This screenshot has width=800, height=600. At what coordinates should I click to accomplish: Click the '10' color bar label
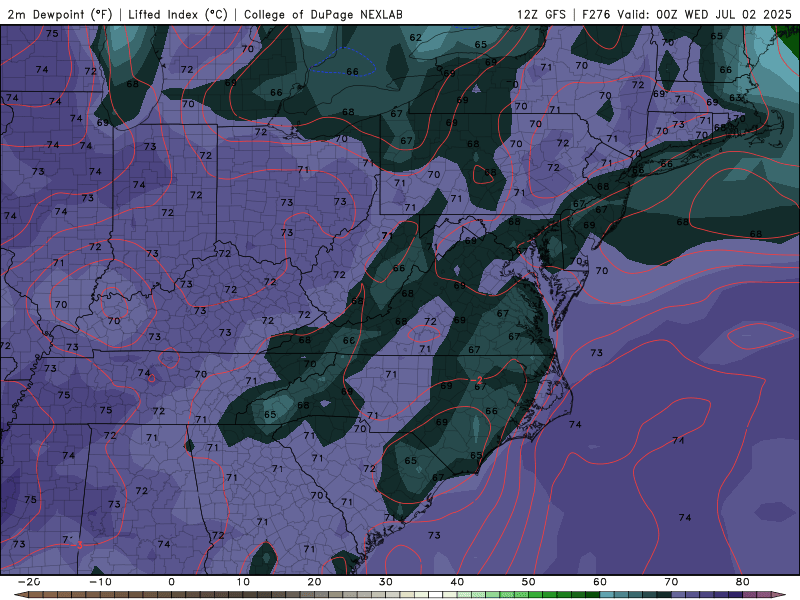[243, 582]
